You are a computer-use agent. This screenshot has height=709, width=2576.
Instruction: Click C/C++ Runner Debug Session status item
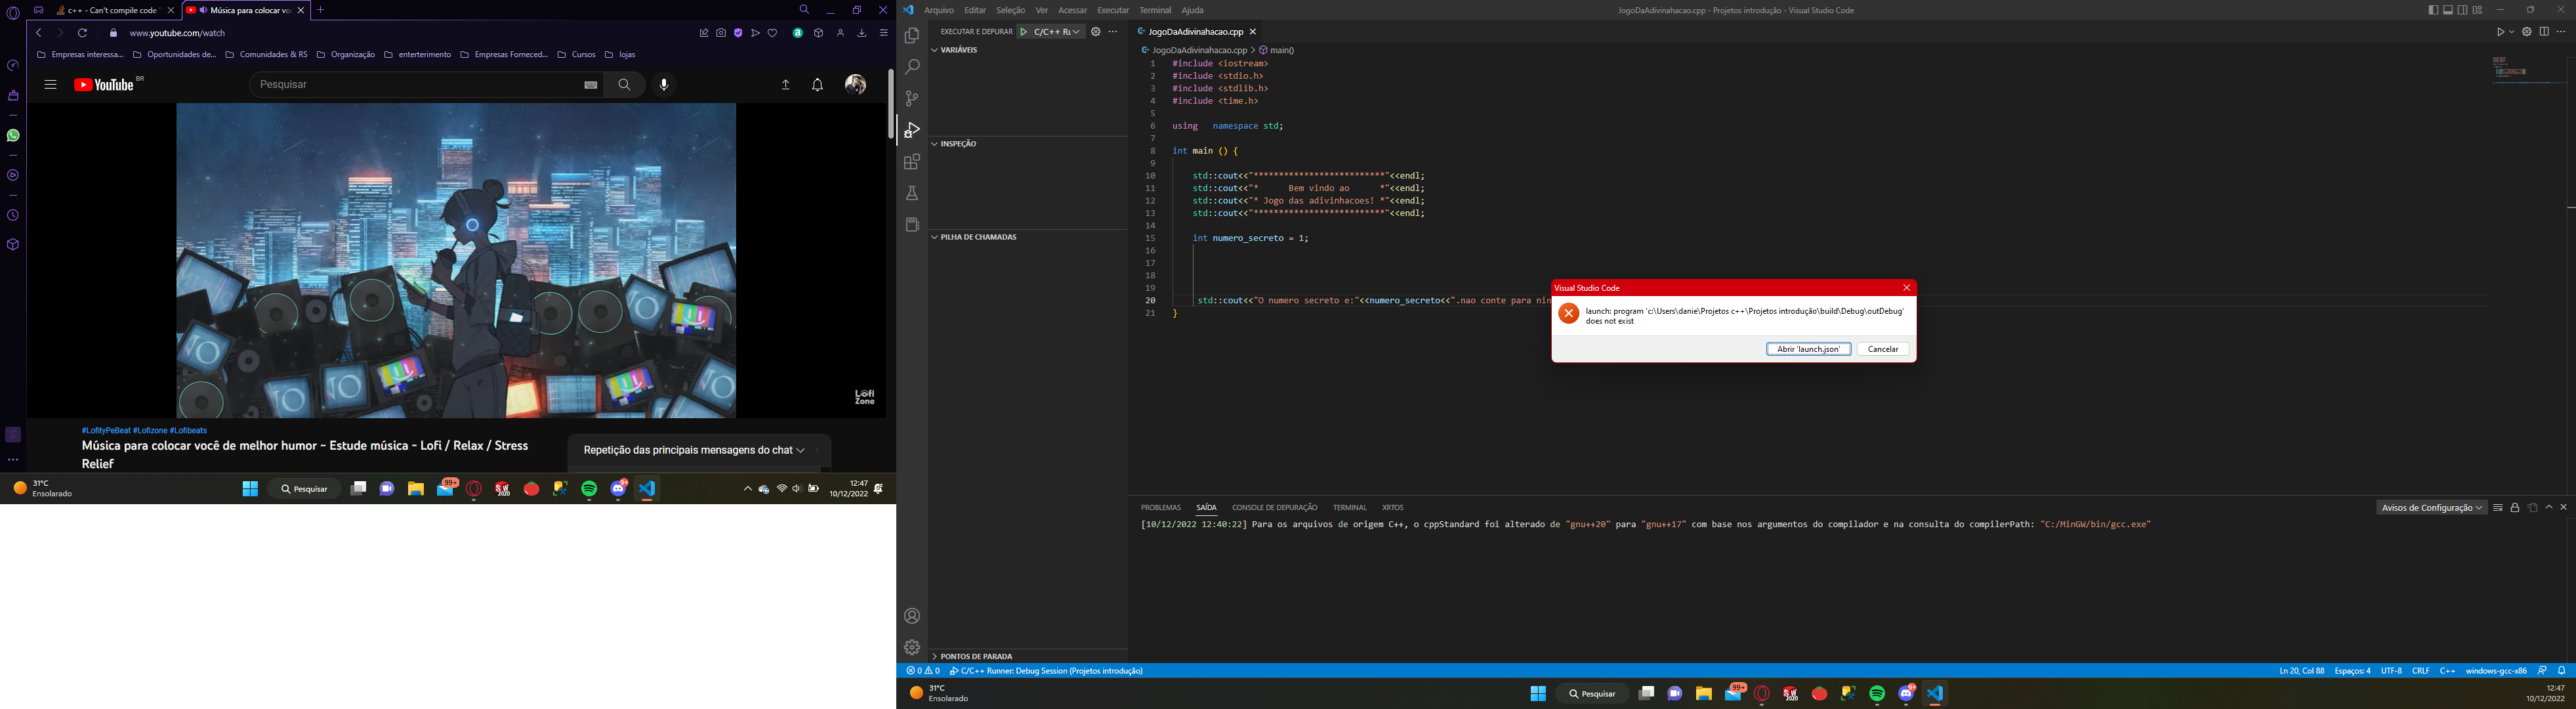point(1046,671)
